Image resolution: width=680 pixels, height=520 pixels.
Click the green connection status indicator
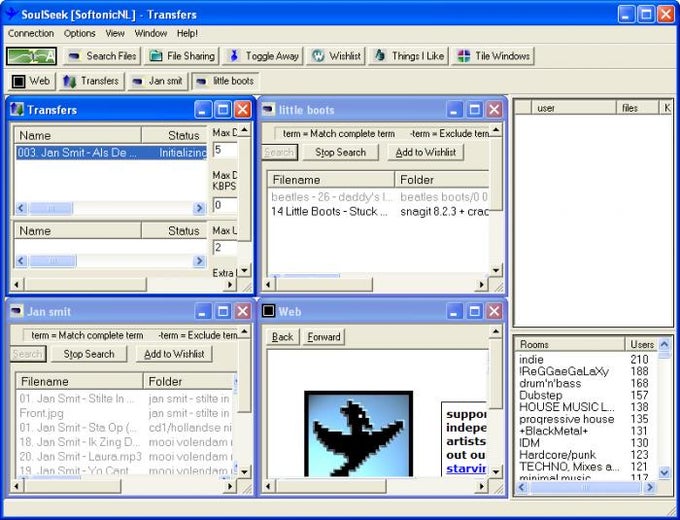[31, 56]
